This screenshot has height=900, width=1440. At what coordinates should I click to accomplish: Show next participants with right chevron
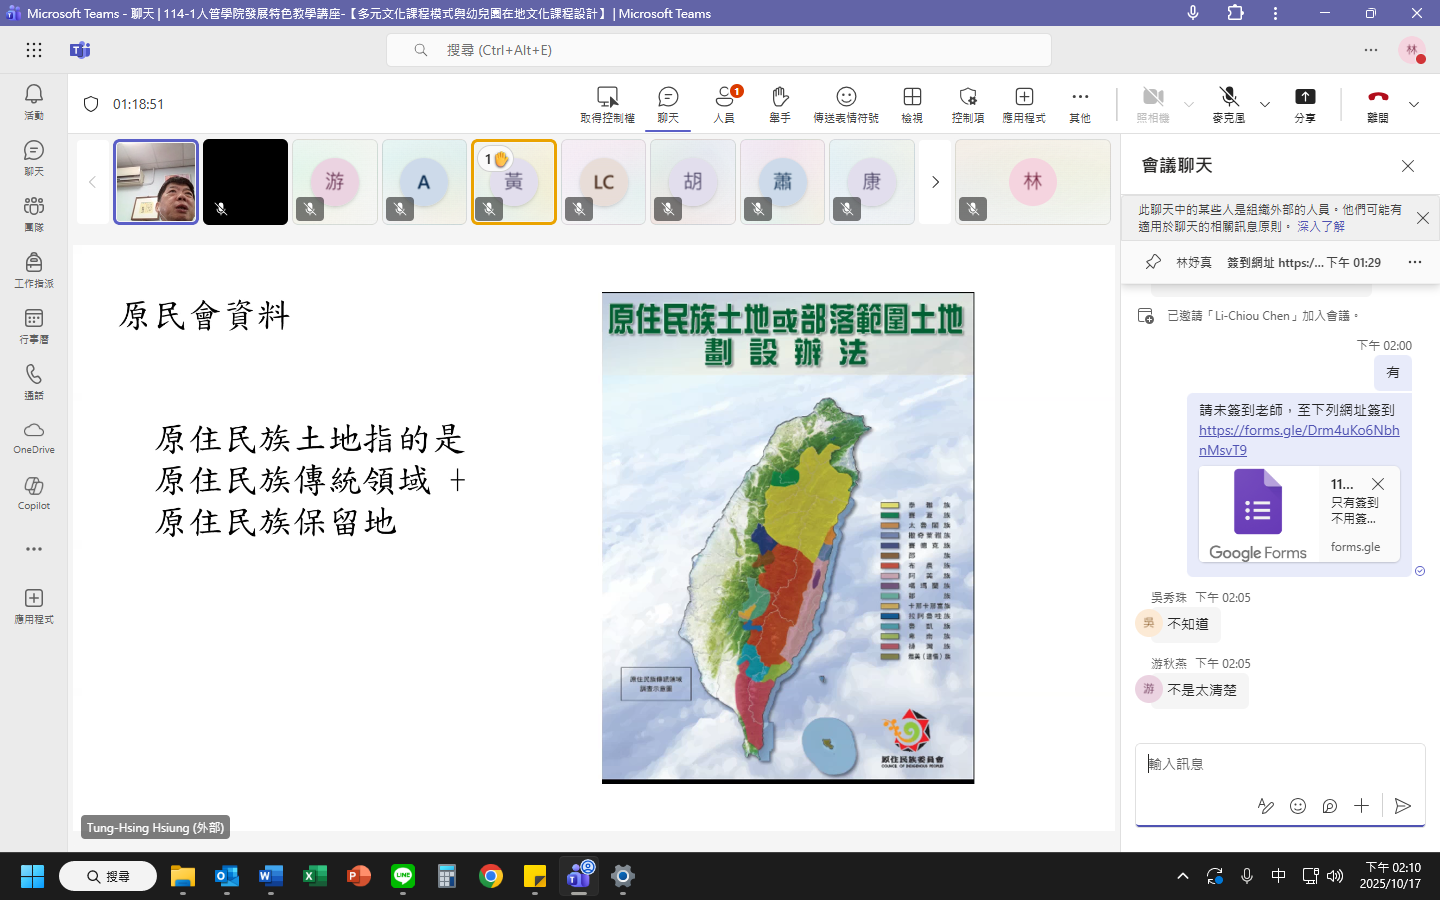tap(935, 182)
